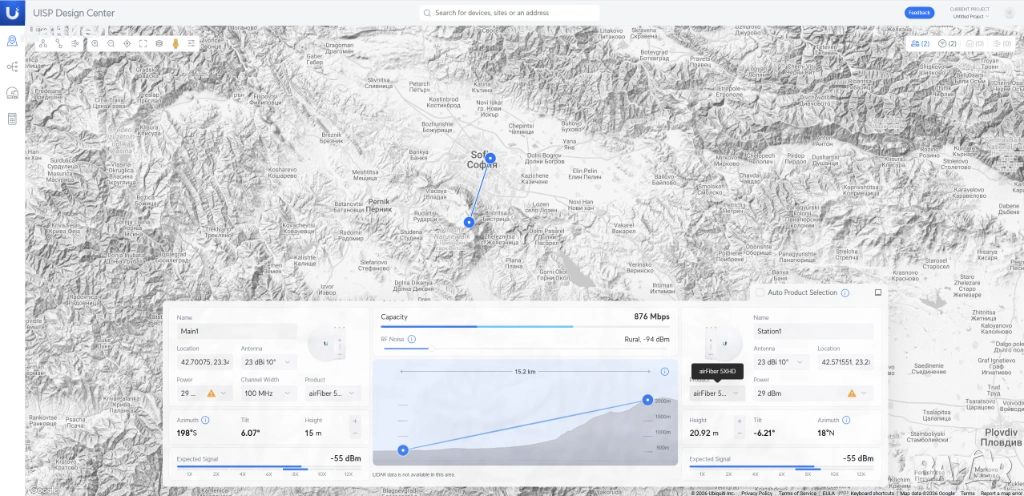Increase Station1 height with plus
1024x496 pixels.
739,422
